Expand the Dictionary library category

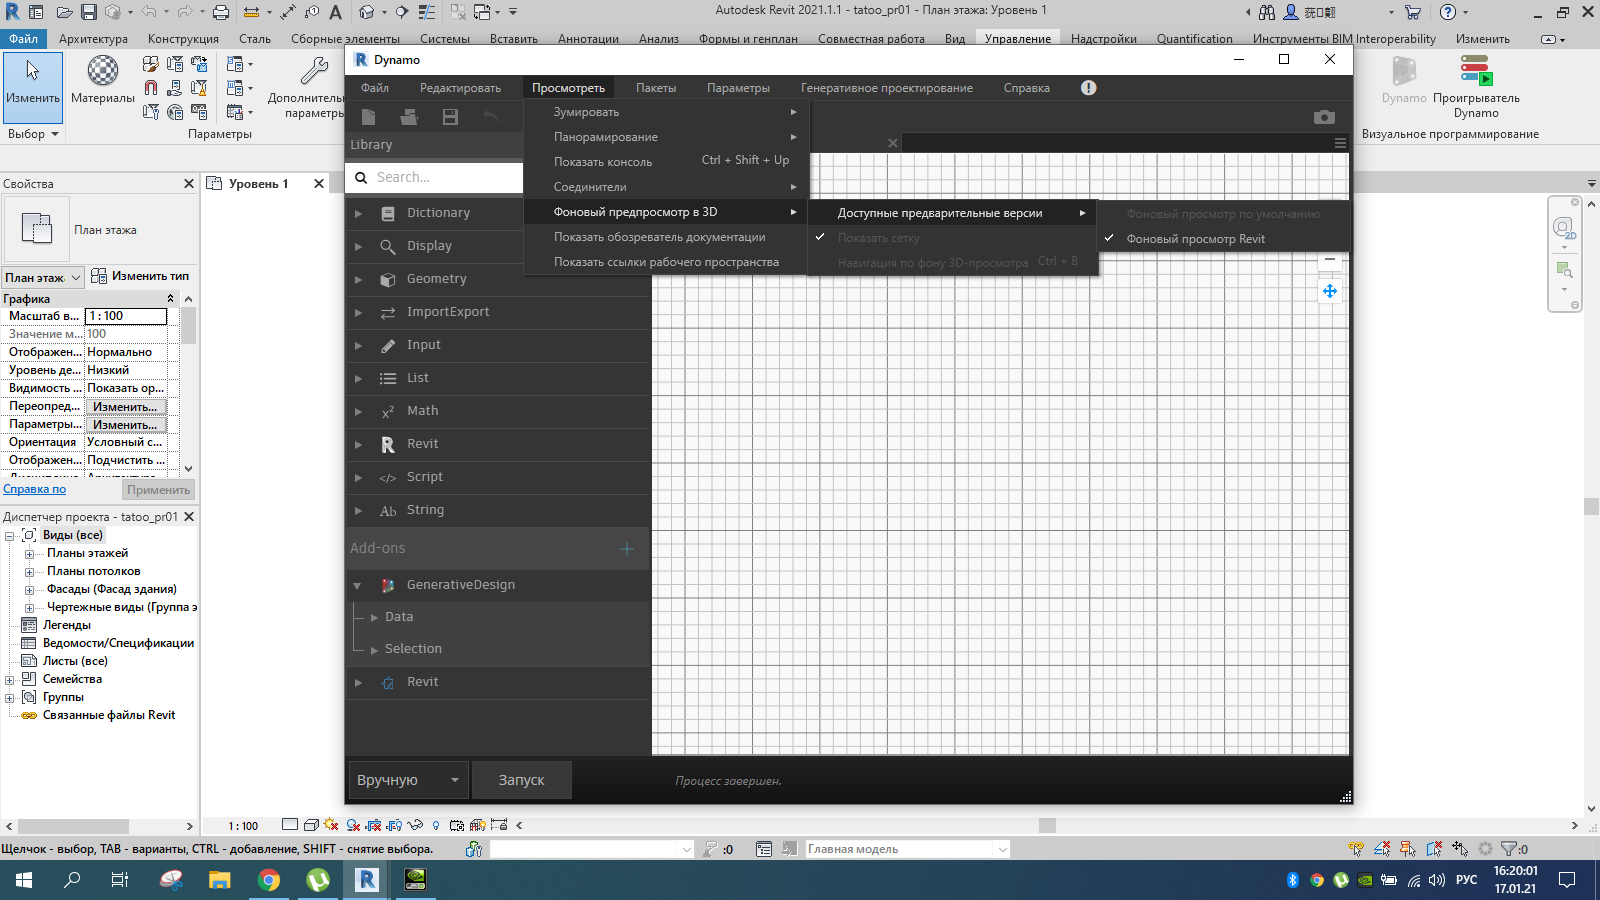coord(357,213)
